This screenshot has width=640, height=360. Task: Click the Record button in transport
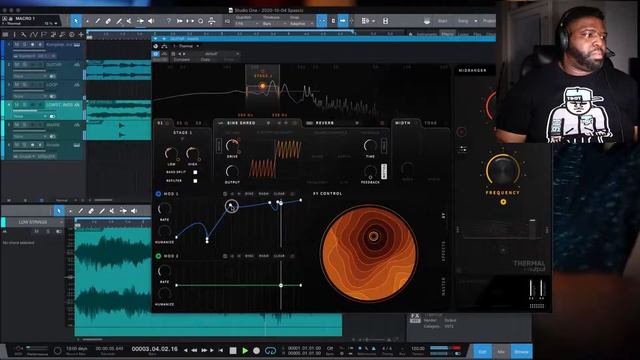point(256,350)
